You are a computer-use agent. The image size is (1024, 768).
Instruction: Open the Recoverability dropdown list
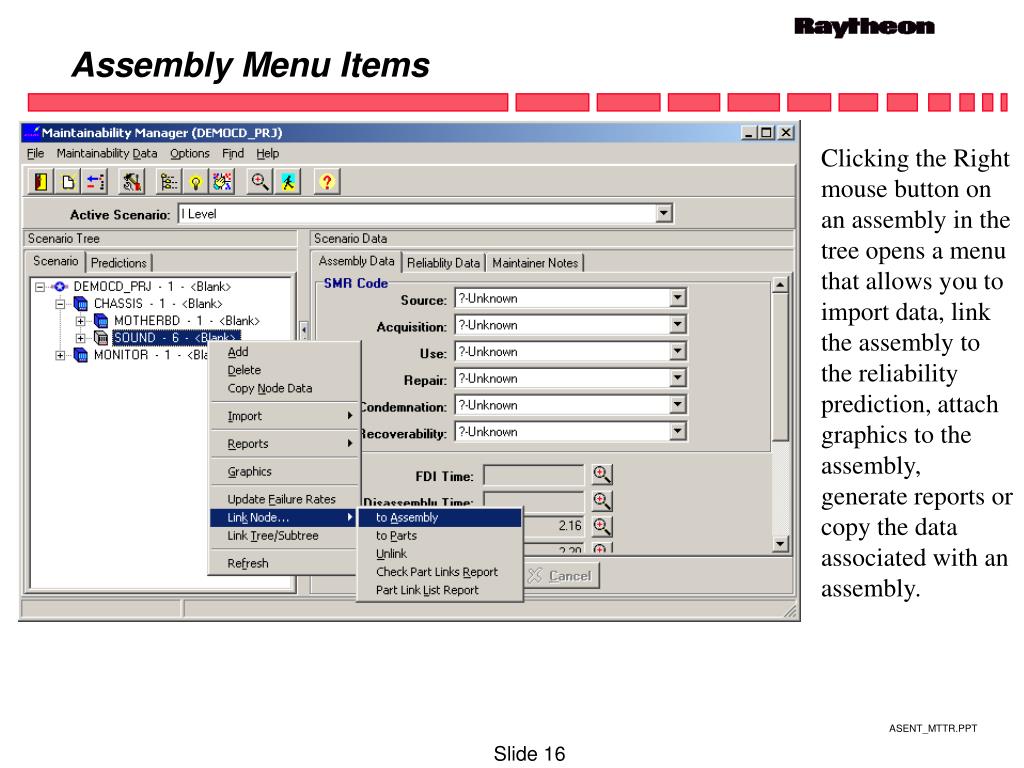pyautogui.click(x=678, y=432)
